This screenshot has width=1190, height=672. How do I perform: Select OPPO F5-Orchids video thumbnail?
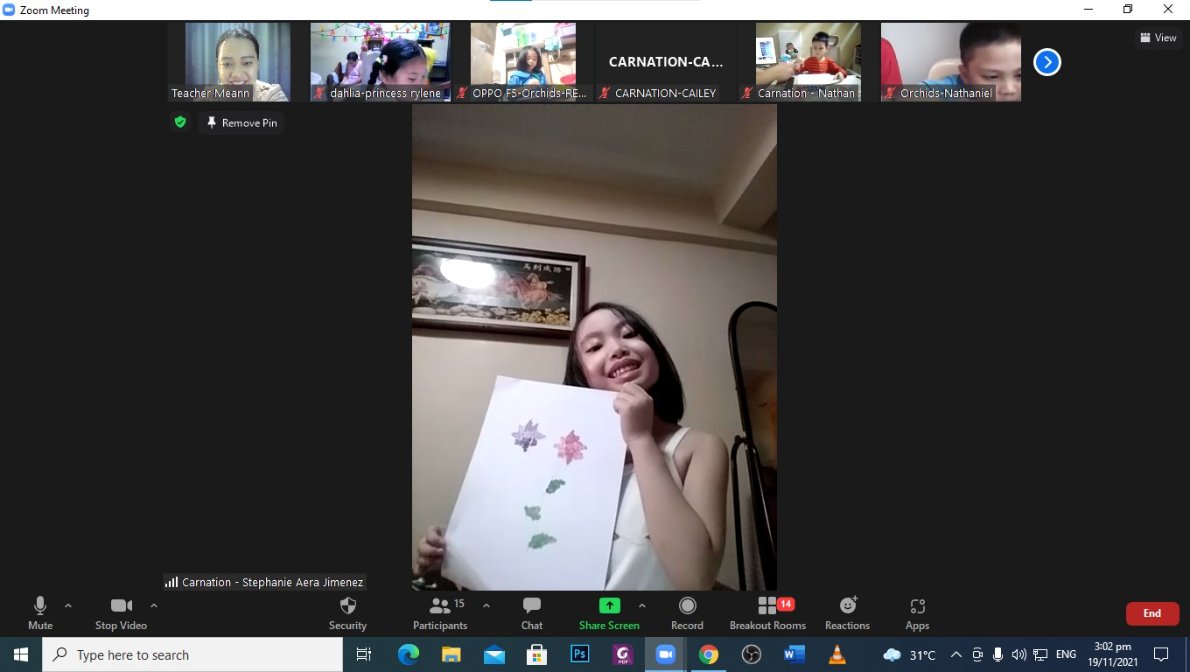(523, 62)
